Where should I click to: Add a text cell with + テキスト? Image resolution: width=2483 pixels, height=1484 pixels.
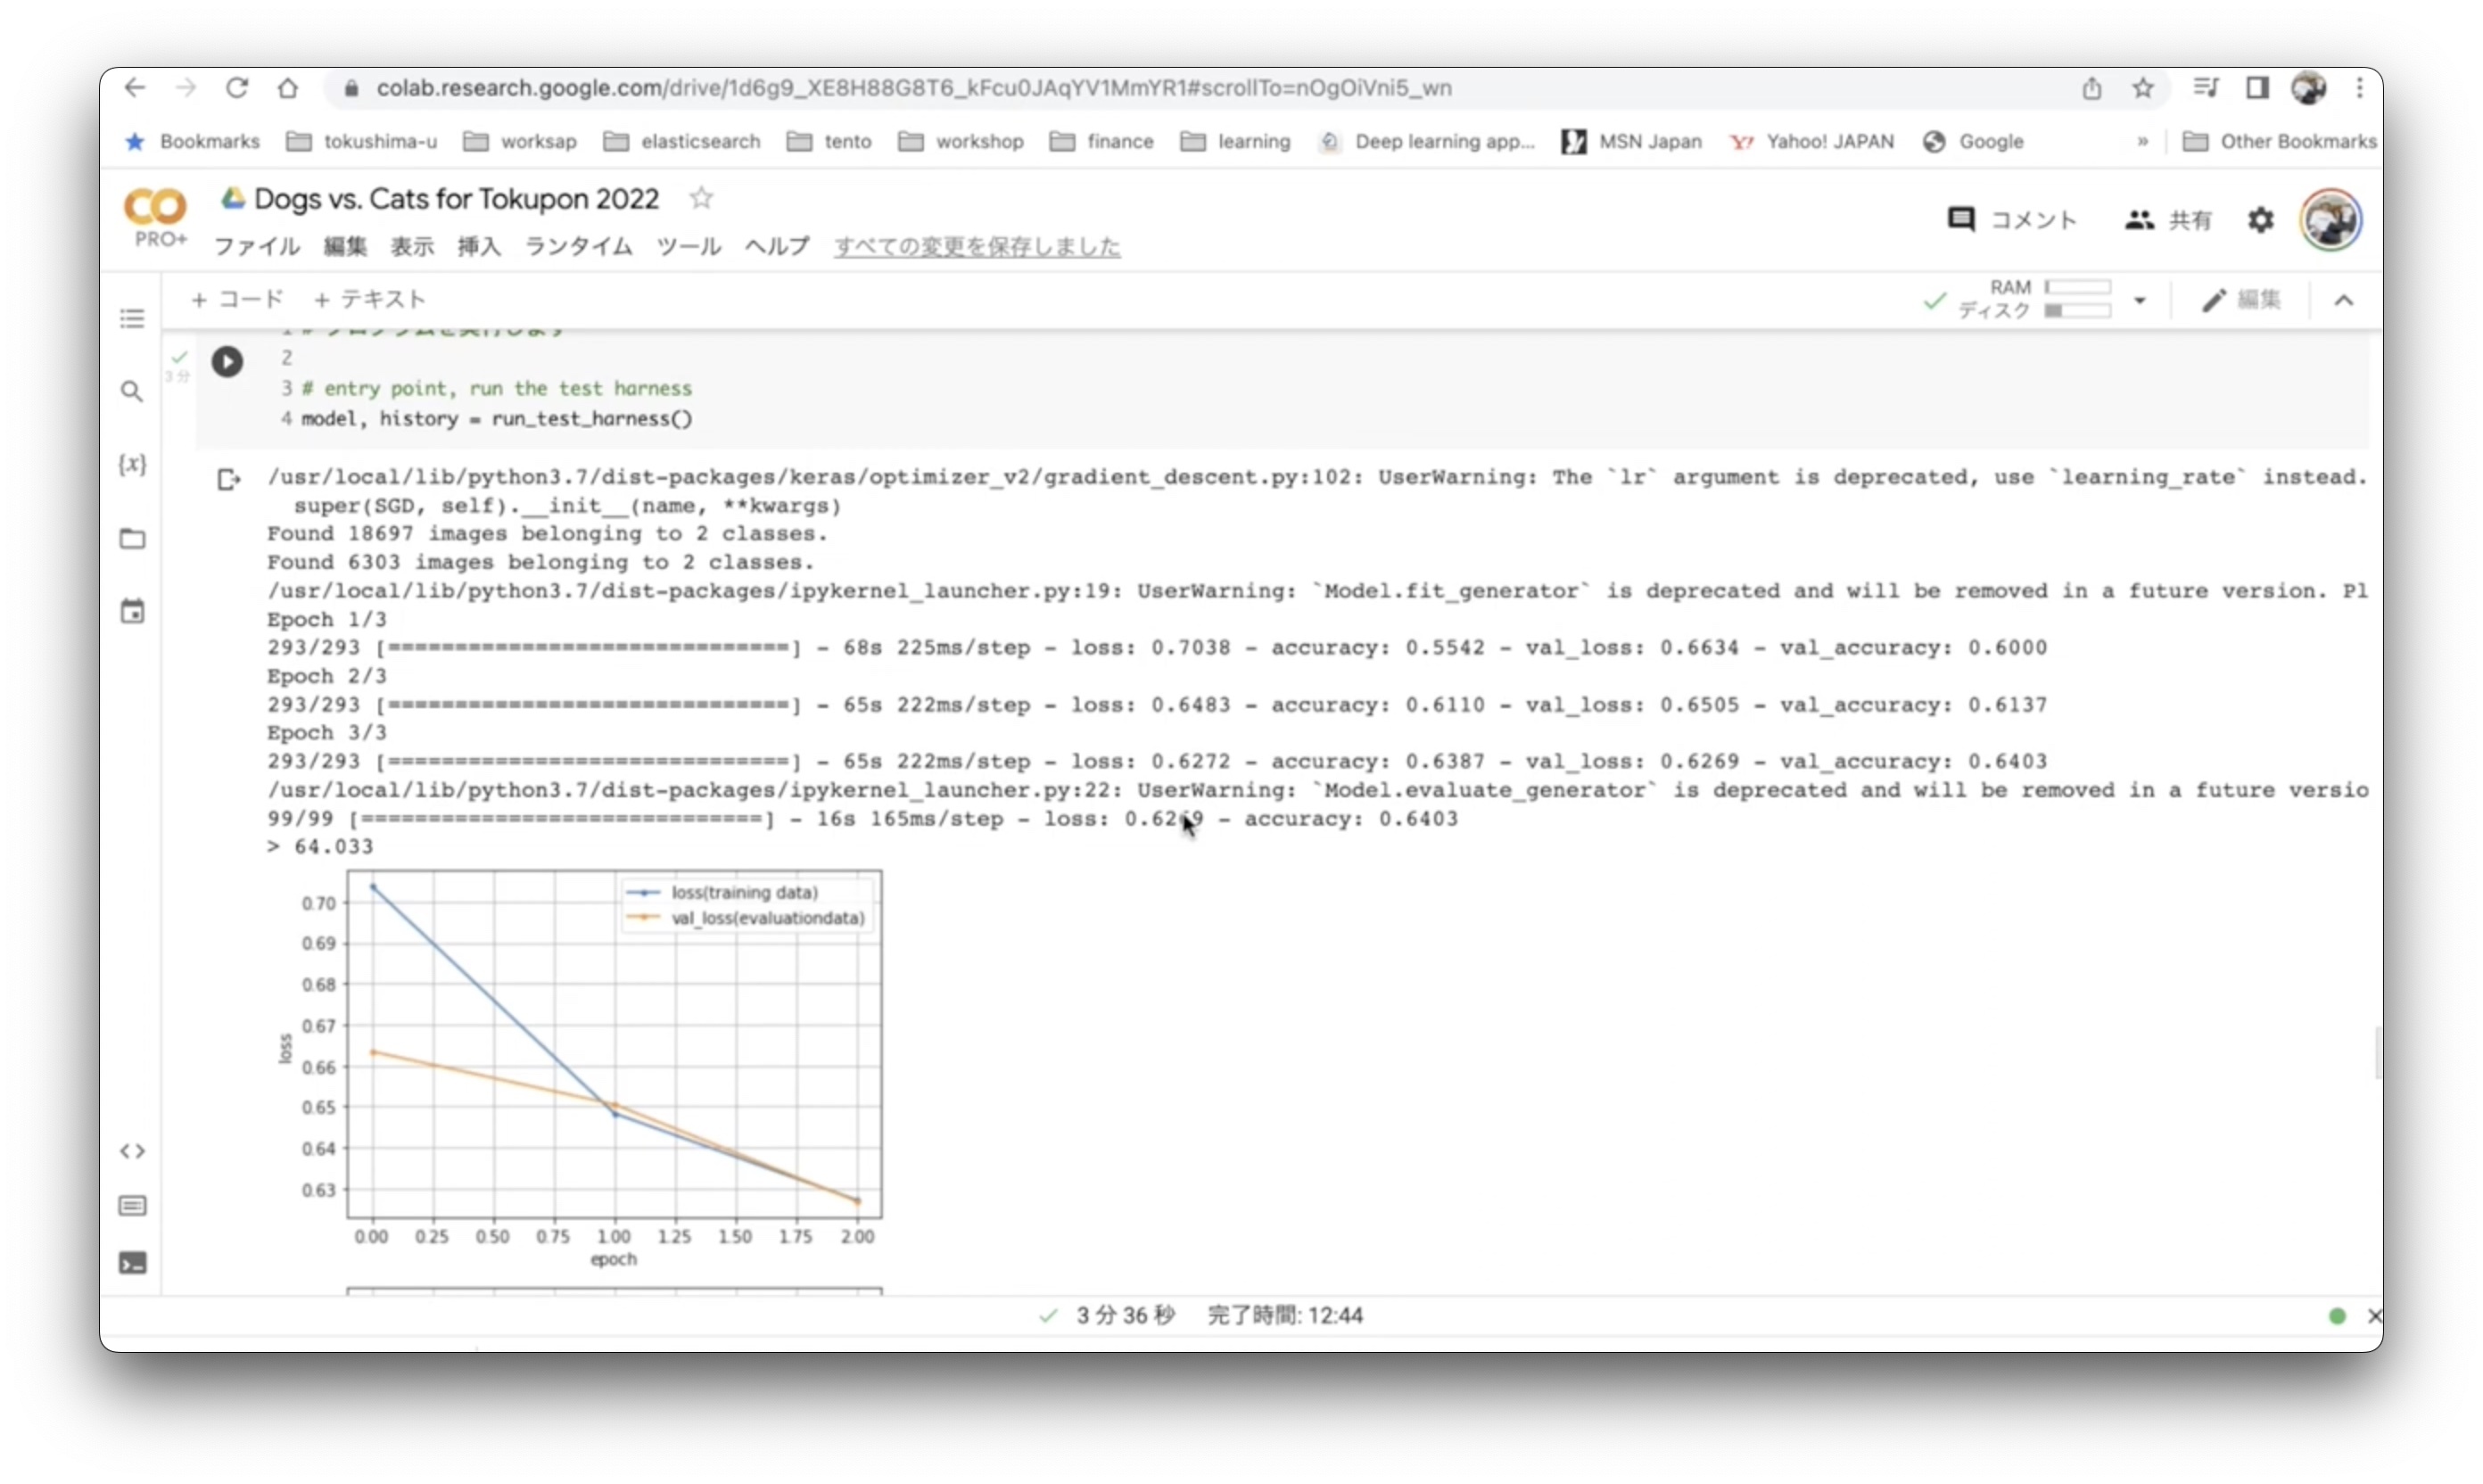click(370, 299)
